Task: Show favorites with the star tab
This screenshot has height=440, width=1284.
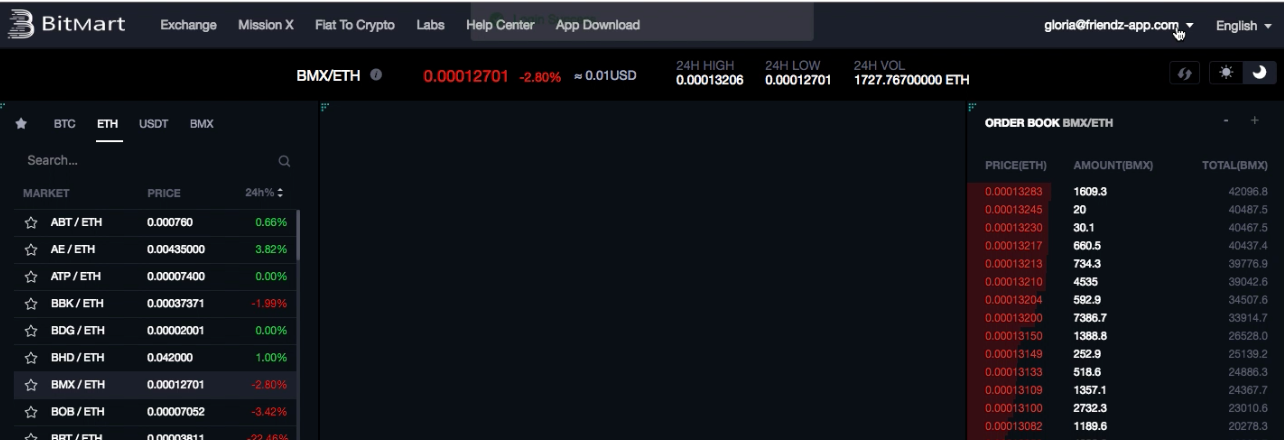Action: coord(21,124)
